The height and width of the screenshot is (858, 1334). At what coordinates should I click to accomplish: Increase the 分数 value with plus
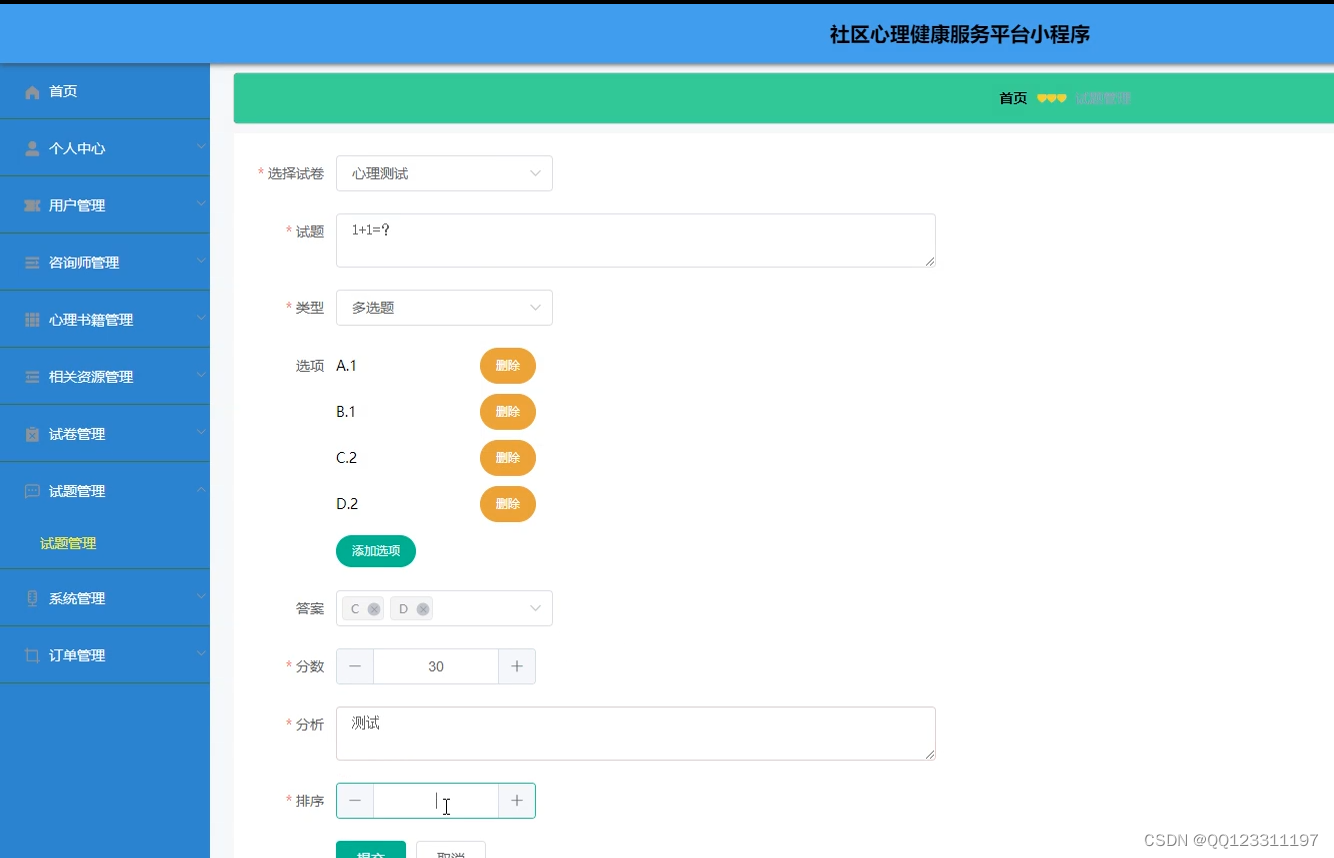coord(517,667)
